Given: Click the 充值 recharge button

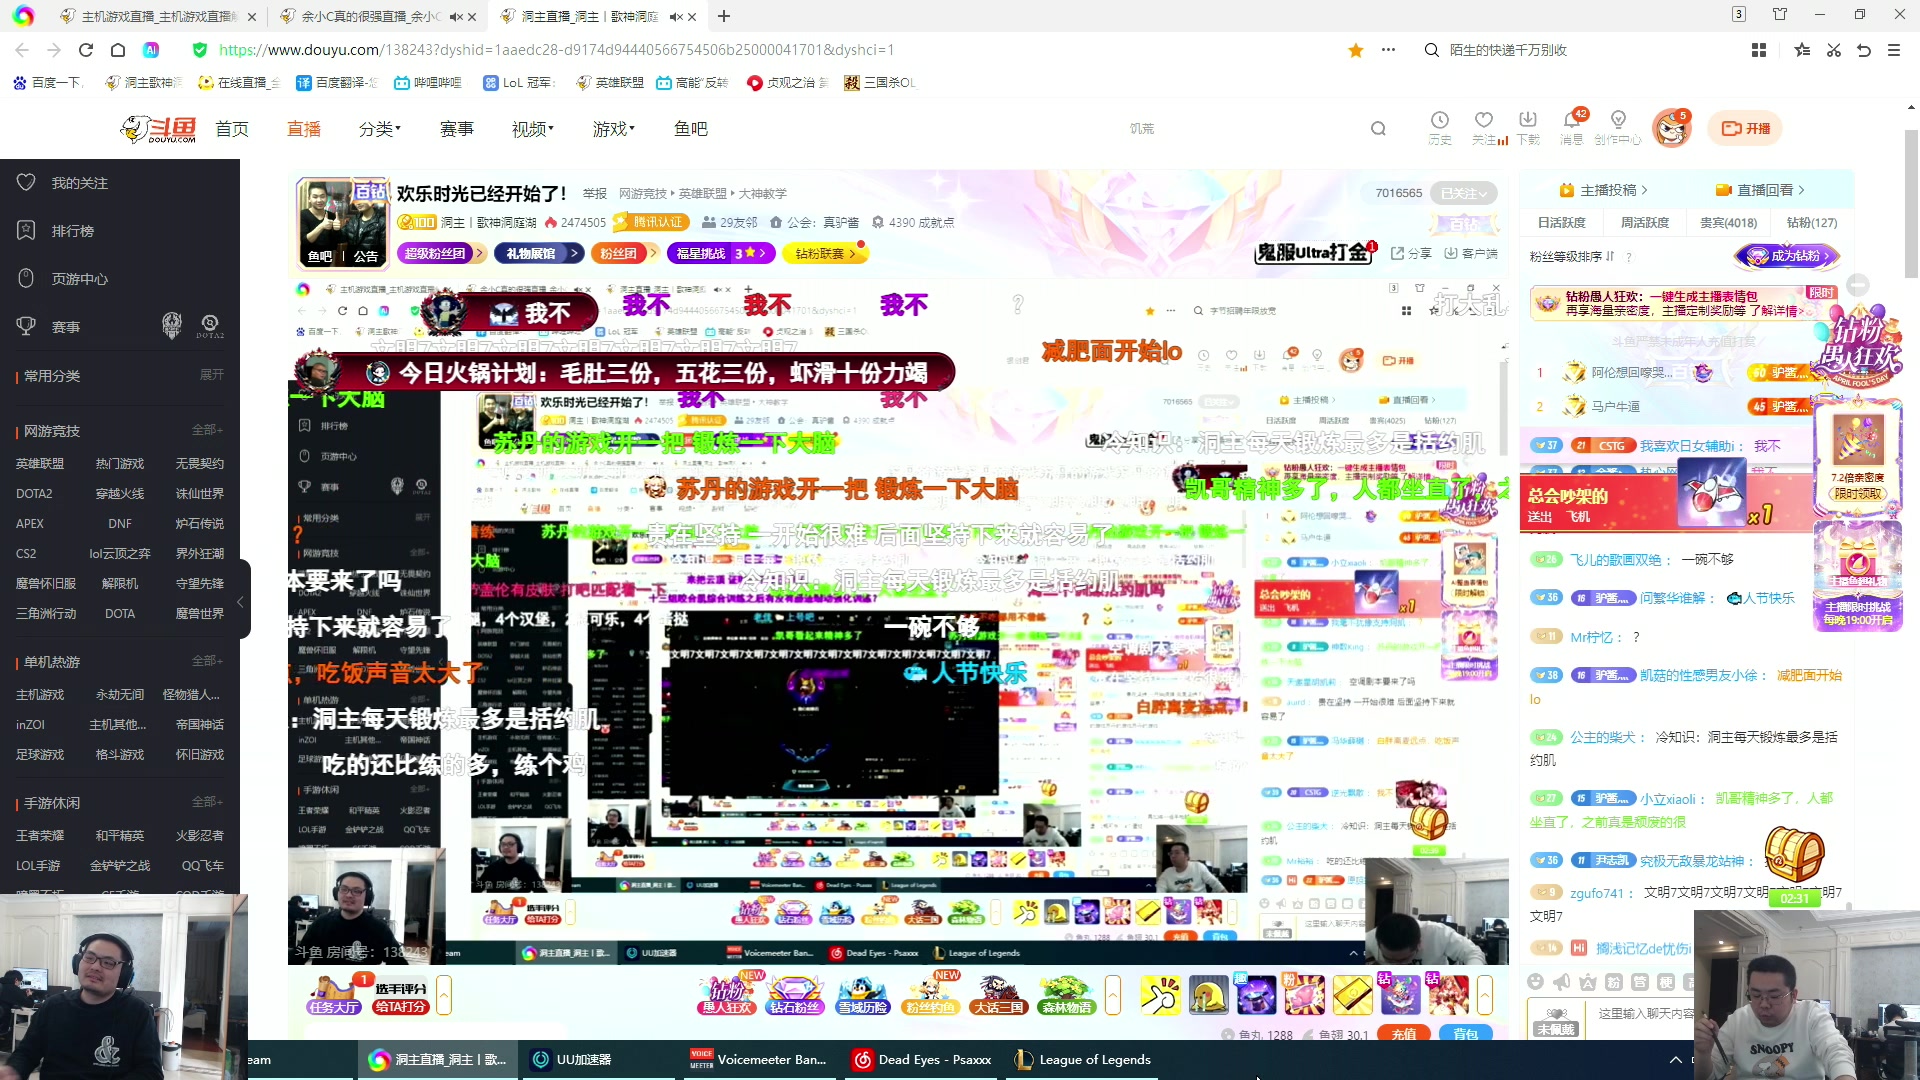Looking at the screenshot, I should (x=1404, y=1034).
